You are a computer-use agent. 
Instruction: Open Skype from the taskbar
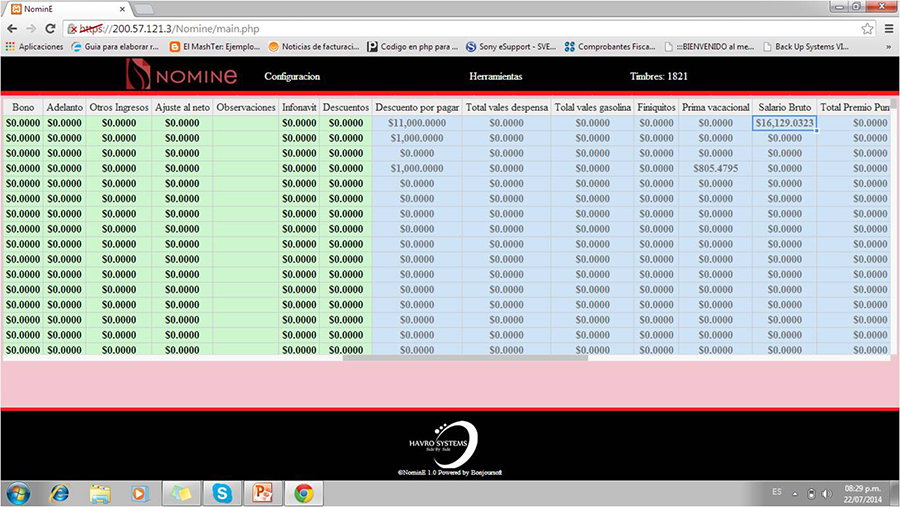(221, 492)
